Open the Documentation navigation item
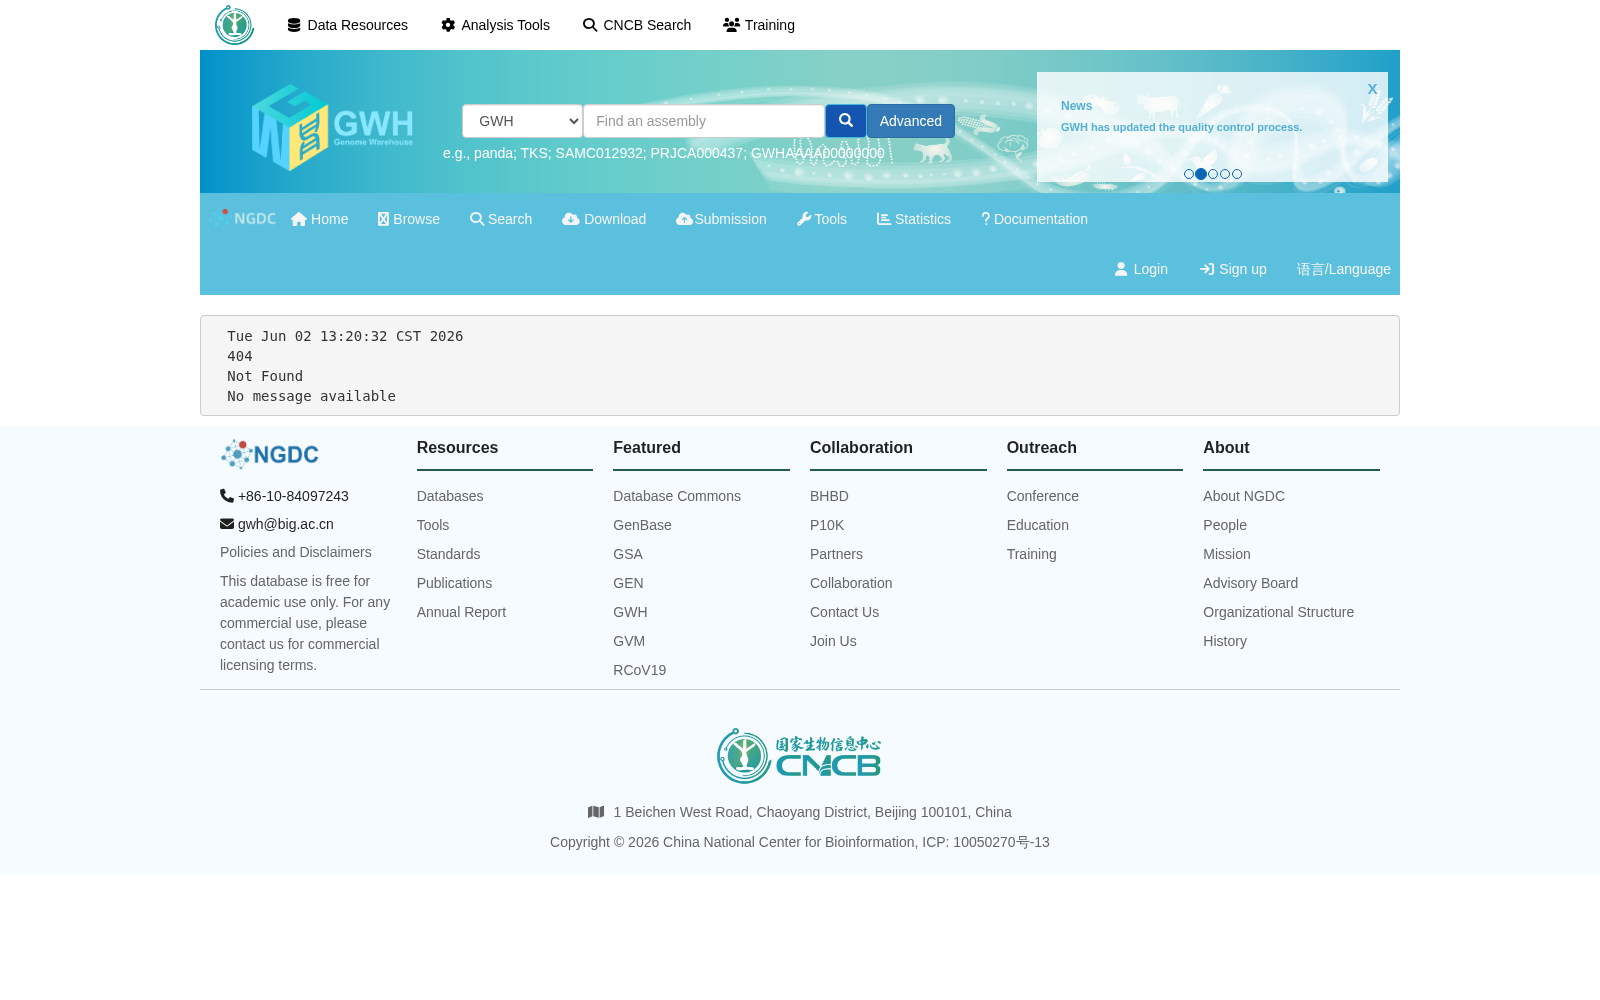 pos(1034,219)
